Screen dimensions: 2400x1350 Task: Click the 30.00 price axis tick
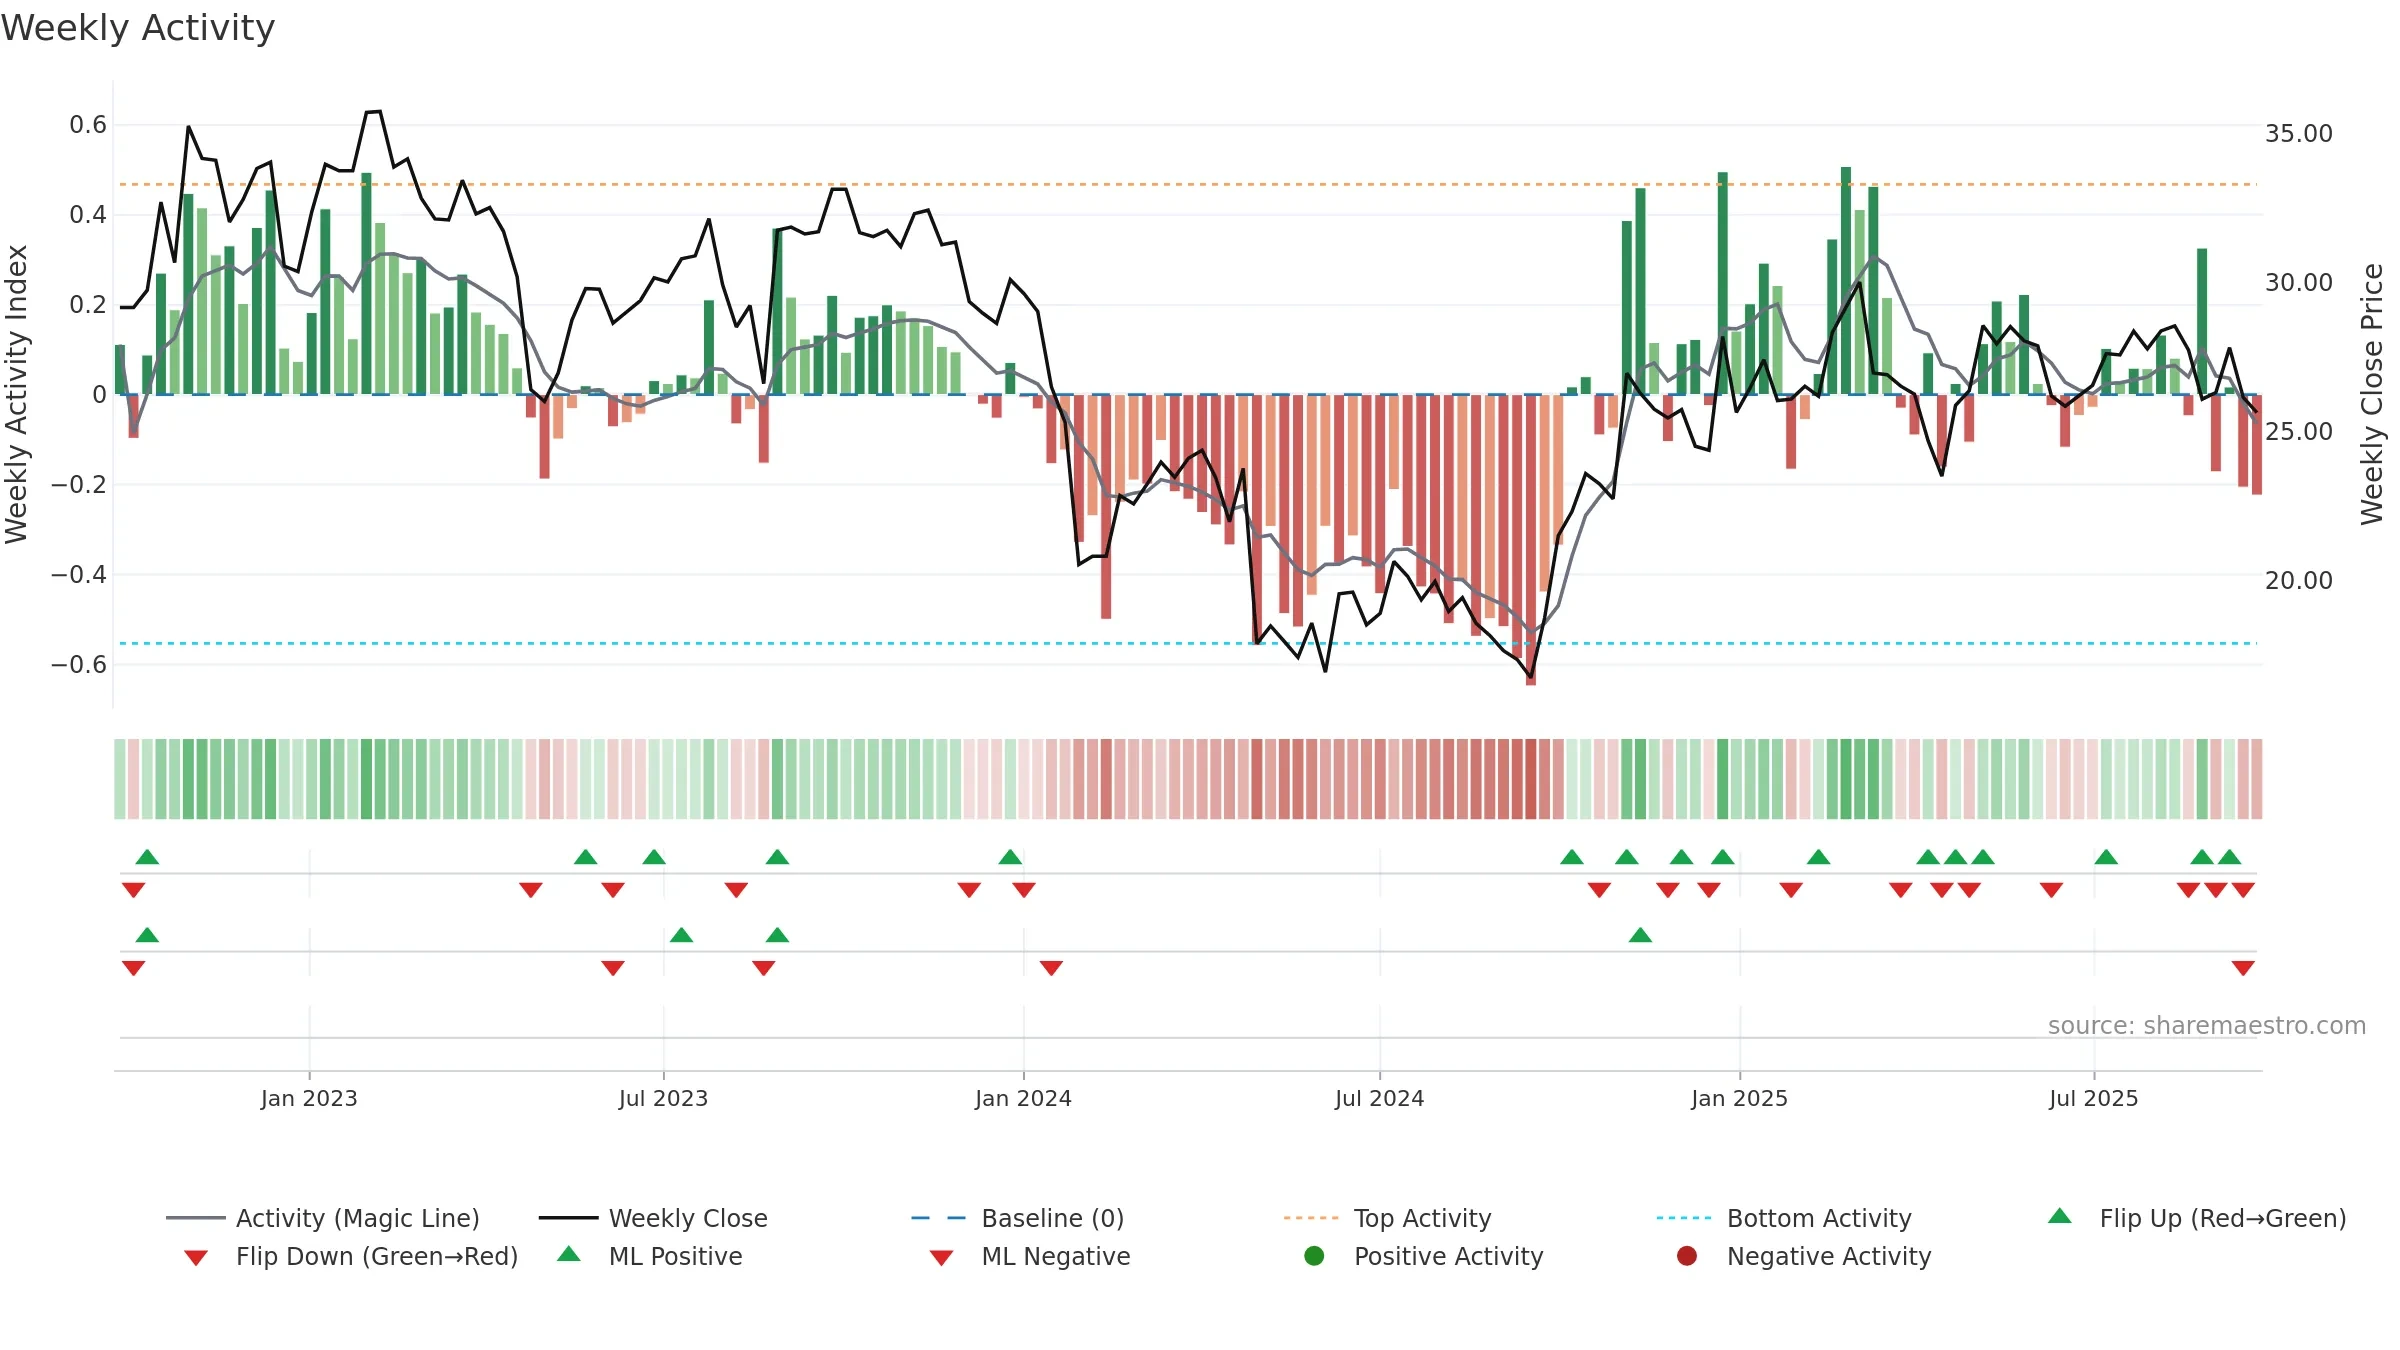point(2298,282)
